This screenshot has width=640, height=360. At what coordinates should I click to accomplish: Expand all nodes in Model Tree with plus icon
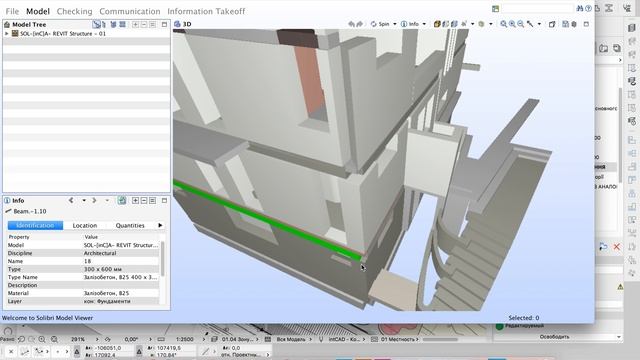pos(135,24)
